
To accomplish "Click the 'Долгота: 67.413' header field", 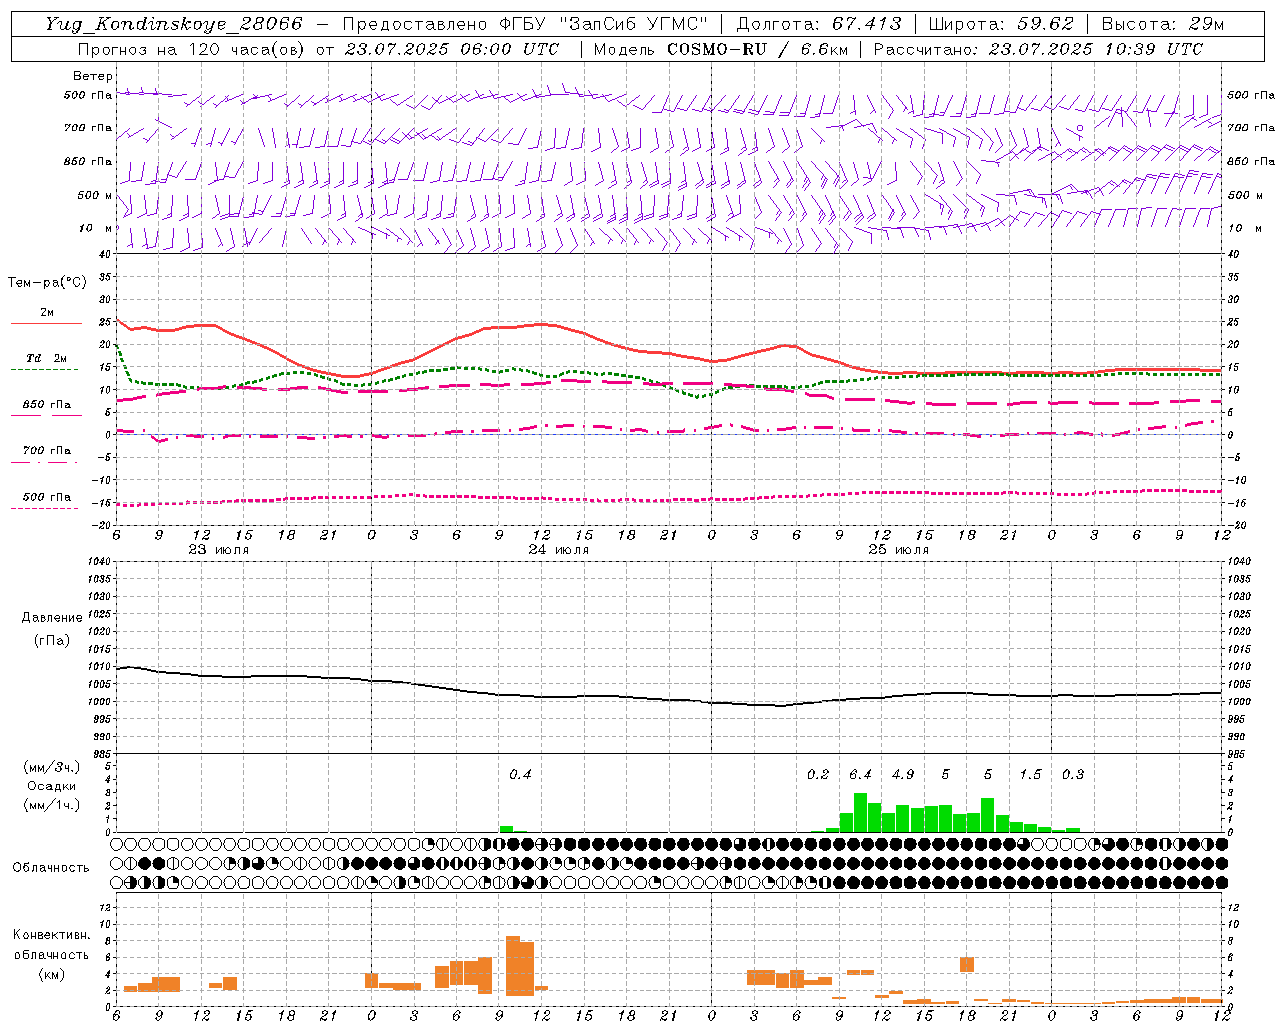I will click(819, 24).
